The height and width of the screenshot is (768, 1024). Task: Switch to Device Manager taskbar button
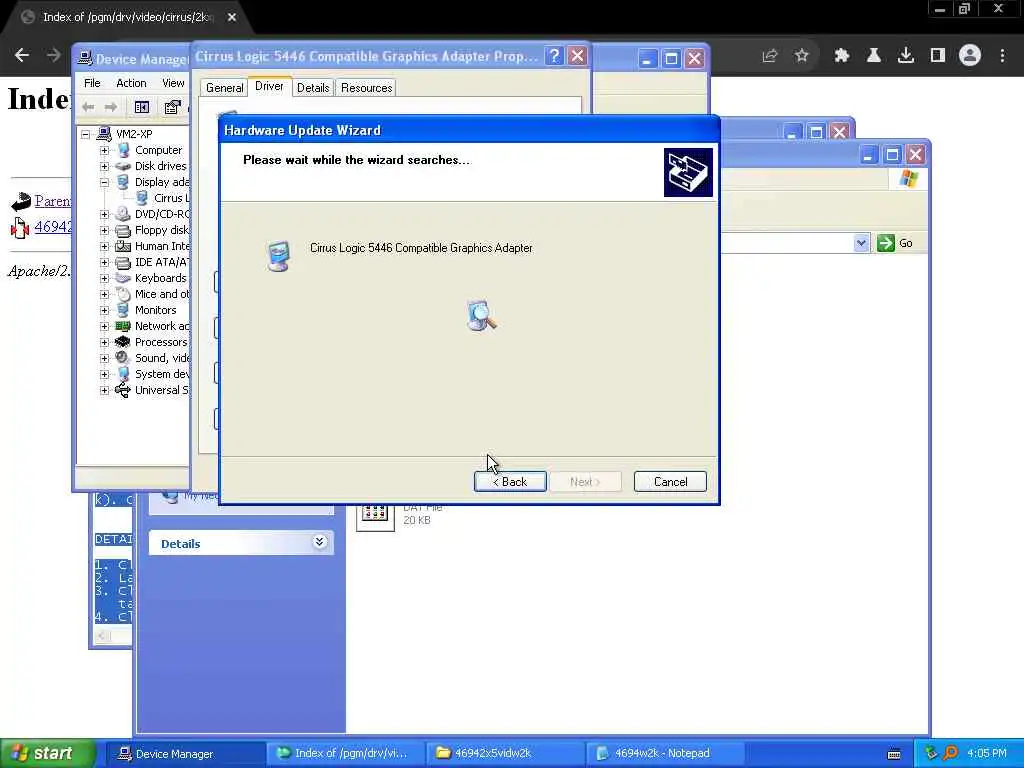click(x=185, y=754)
